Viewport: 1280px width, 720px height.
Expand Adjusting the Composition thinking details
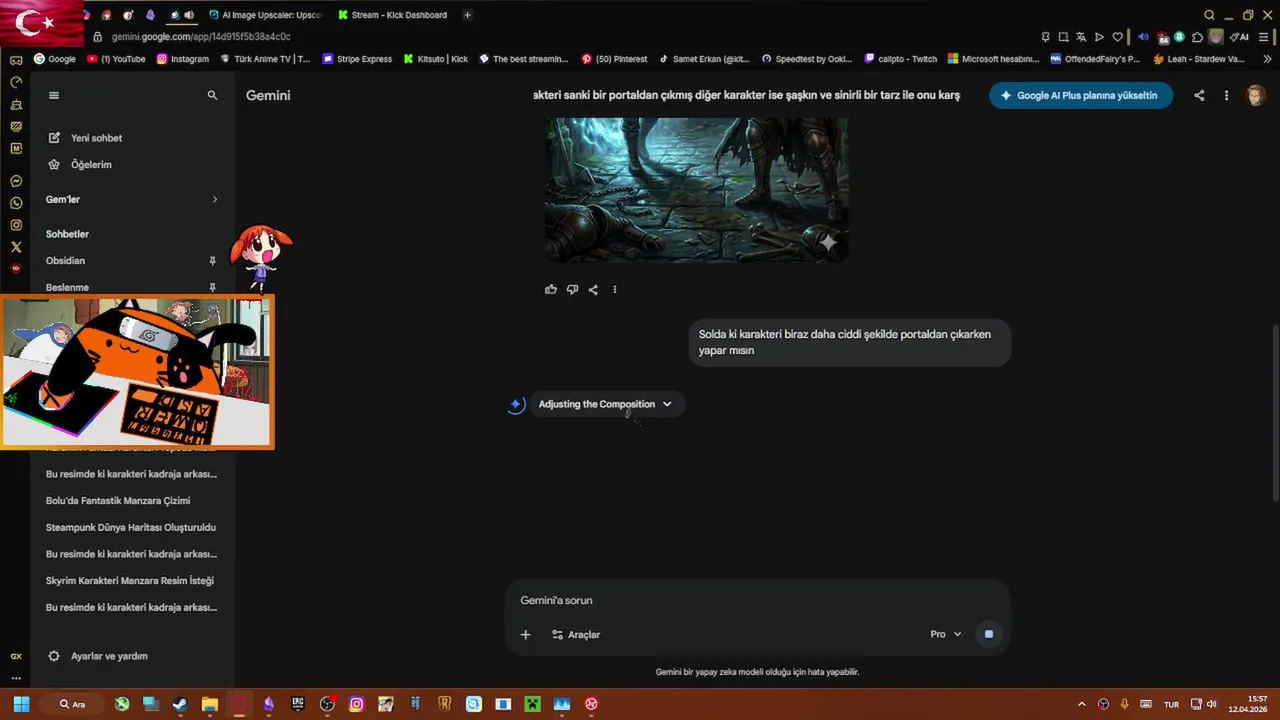click(606, 404)
